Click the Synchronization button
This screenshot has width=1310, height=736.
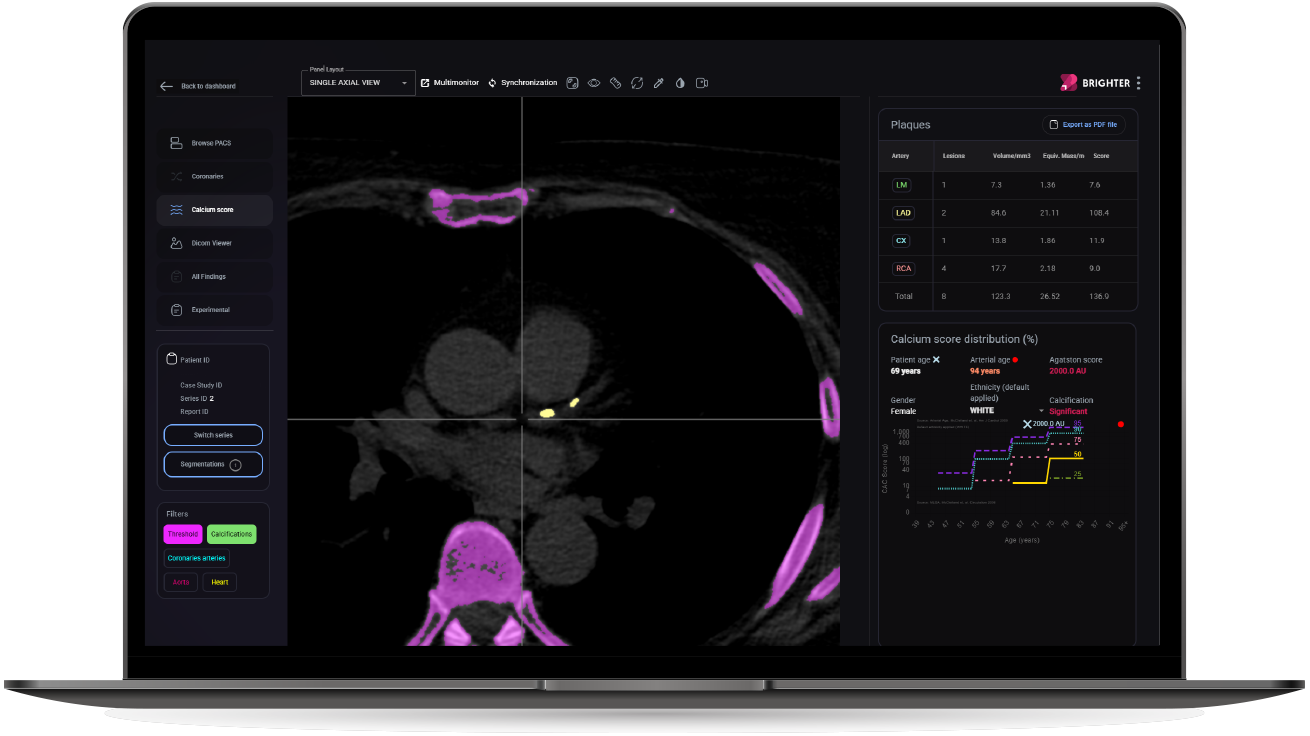coord(523,83)
